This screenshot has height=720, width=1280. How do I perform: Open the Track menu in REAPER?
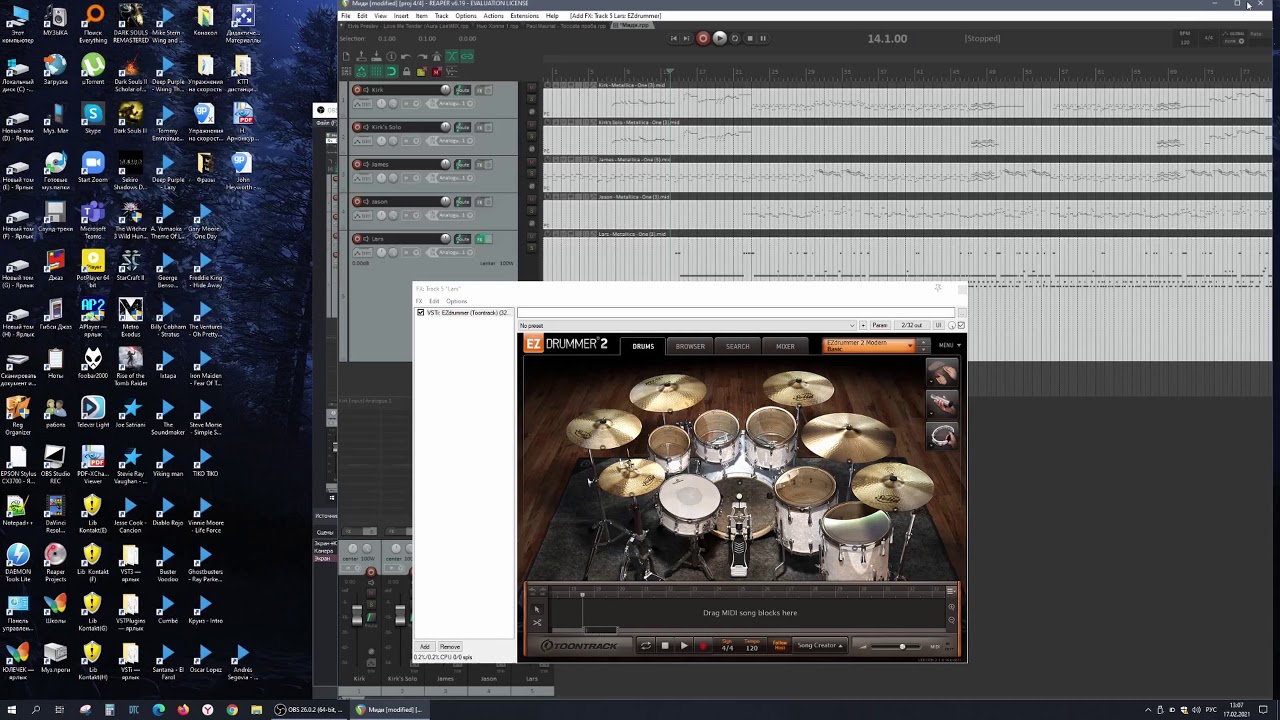click(x=441, y=16)
